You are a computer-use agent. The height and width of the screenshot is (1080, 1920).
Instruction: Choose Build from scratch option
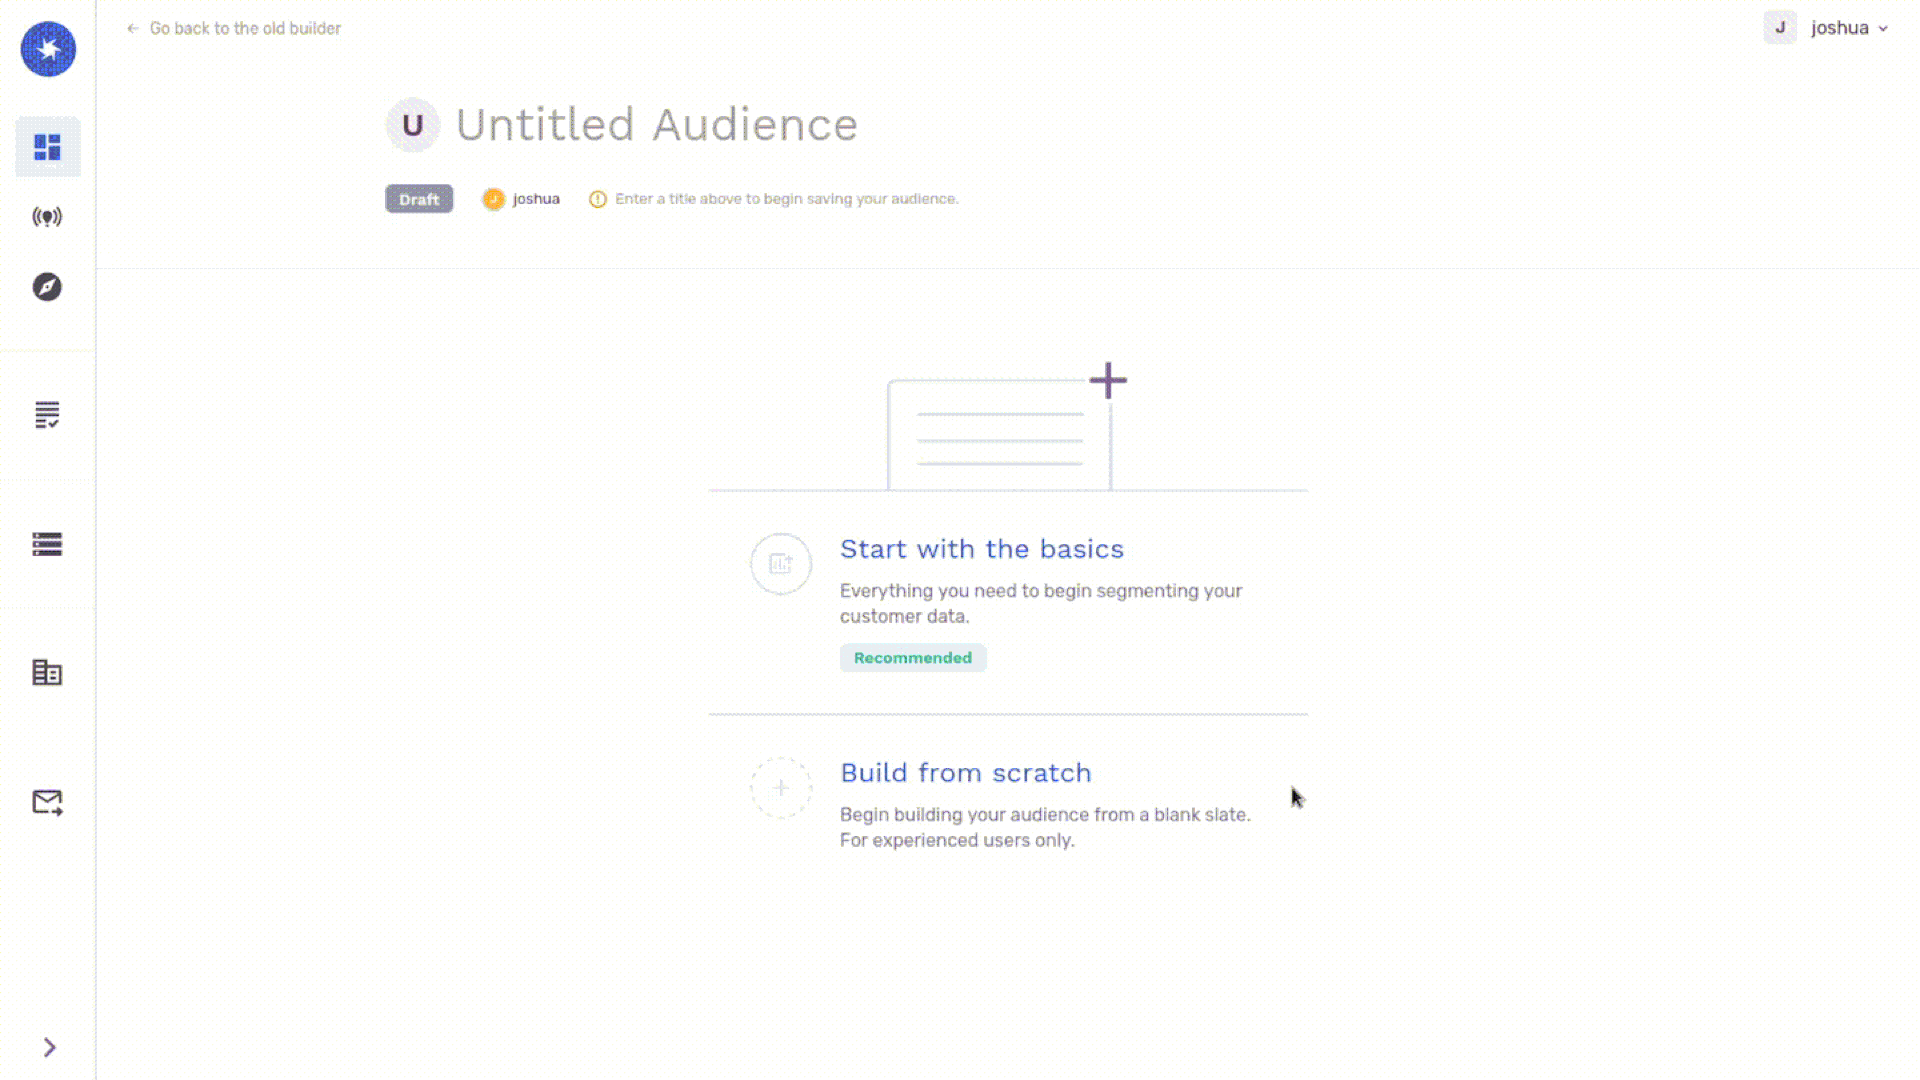click(x=965, y=773)
